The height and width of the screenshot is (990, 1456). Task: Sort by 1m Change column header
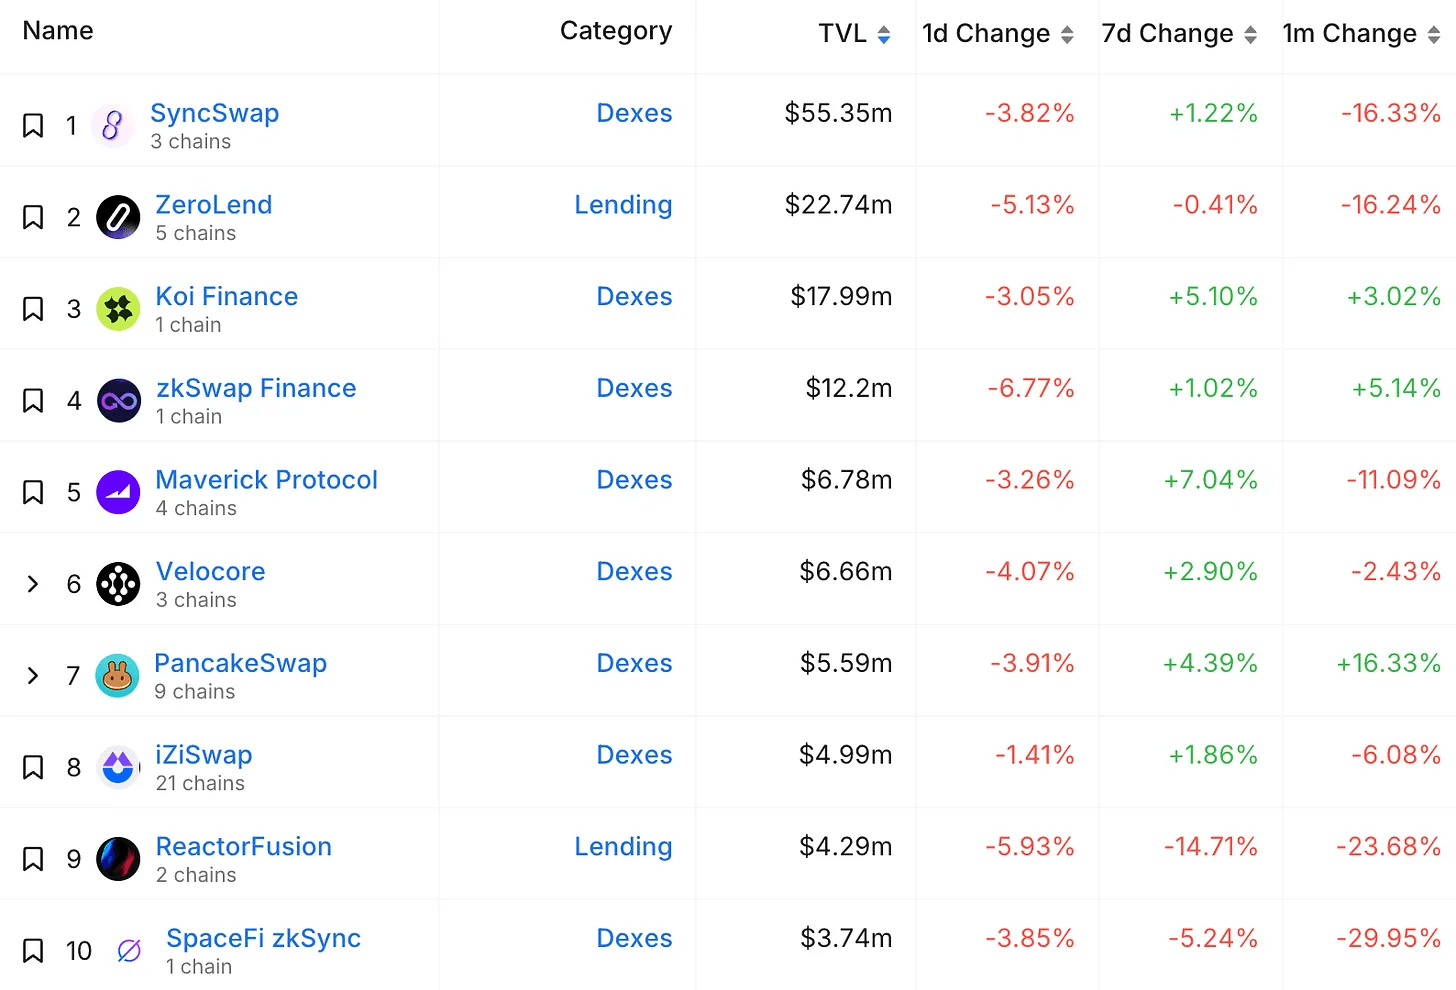(x=1362, y=34)
